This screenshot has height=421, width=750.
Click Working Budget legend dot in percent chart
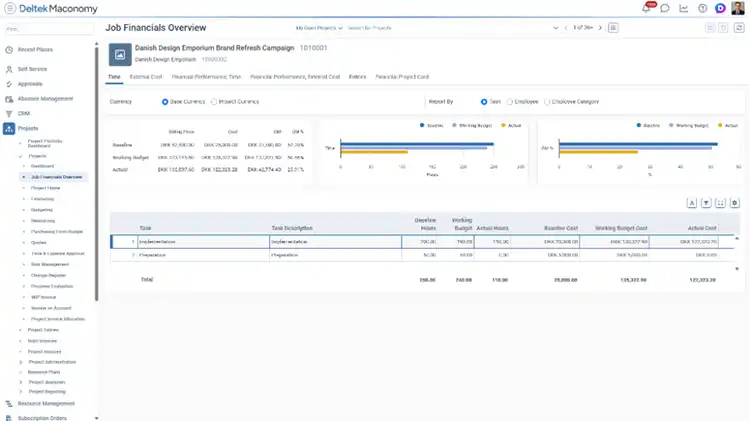[671, 125]
